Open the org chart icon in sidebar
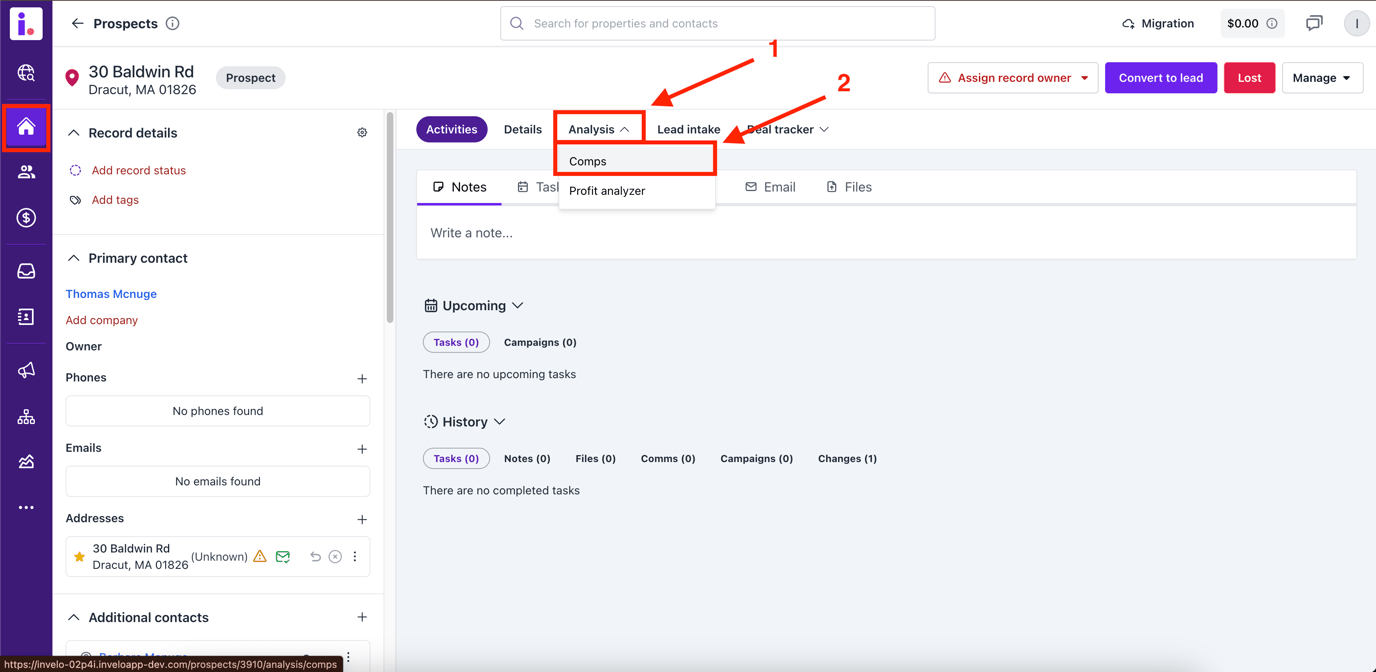The height and width of the screenshot is (672, 1376). point(26,417)
